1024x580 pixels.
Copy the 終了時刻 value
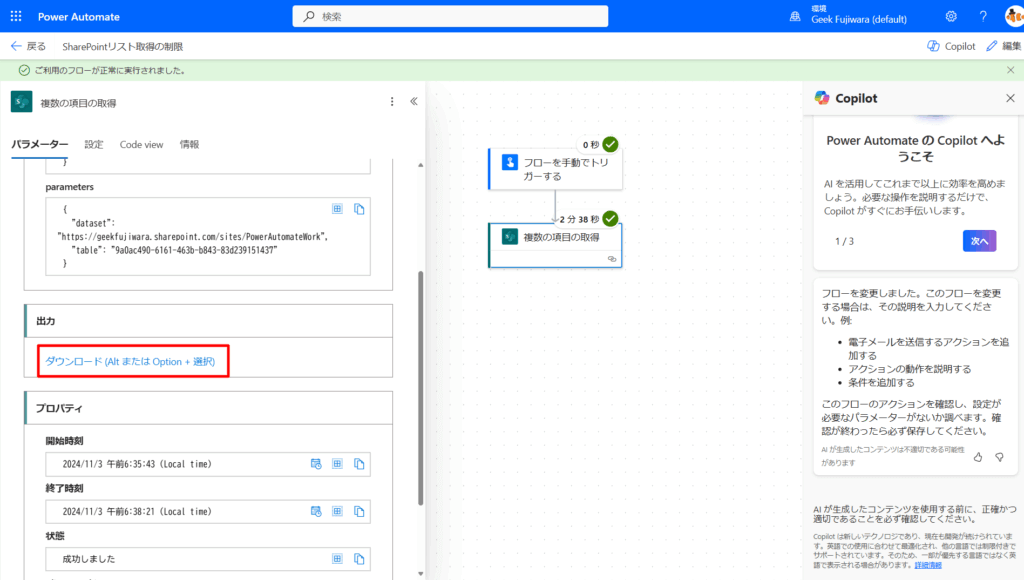click(359, 511)
